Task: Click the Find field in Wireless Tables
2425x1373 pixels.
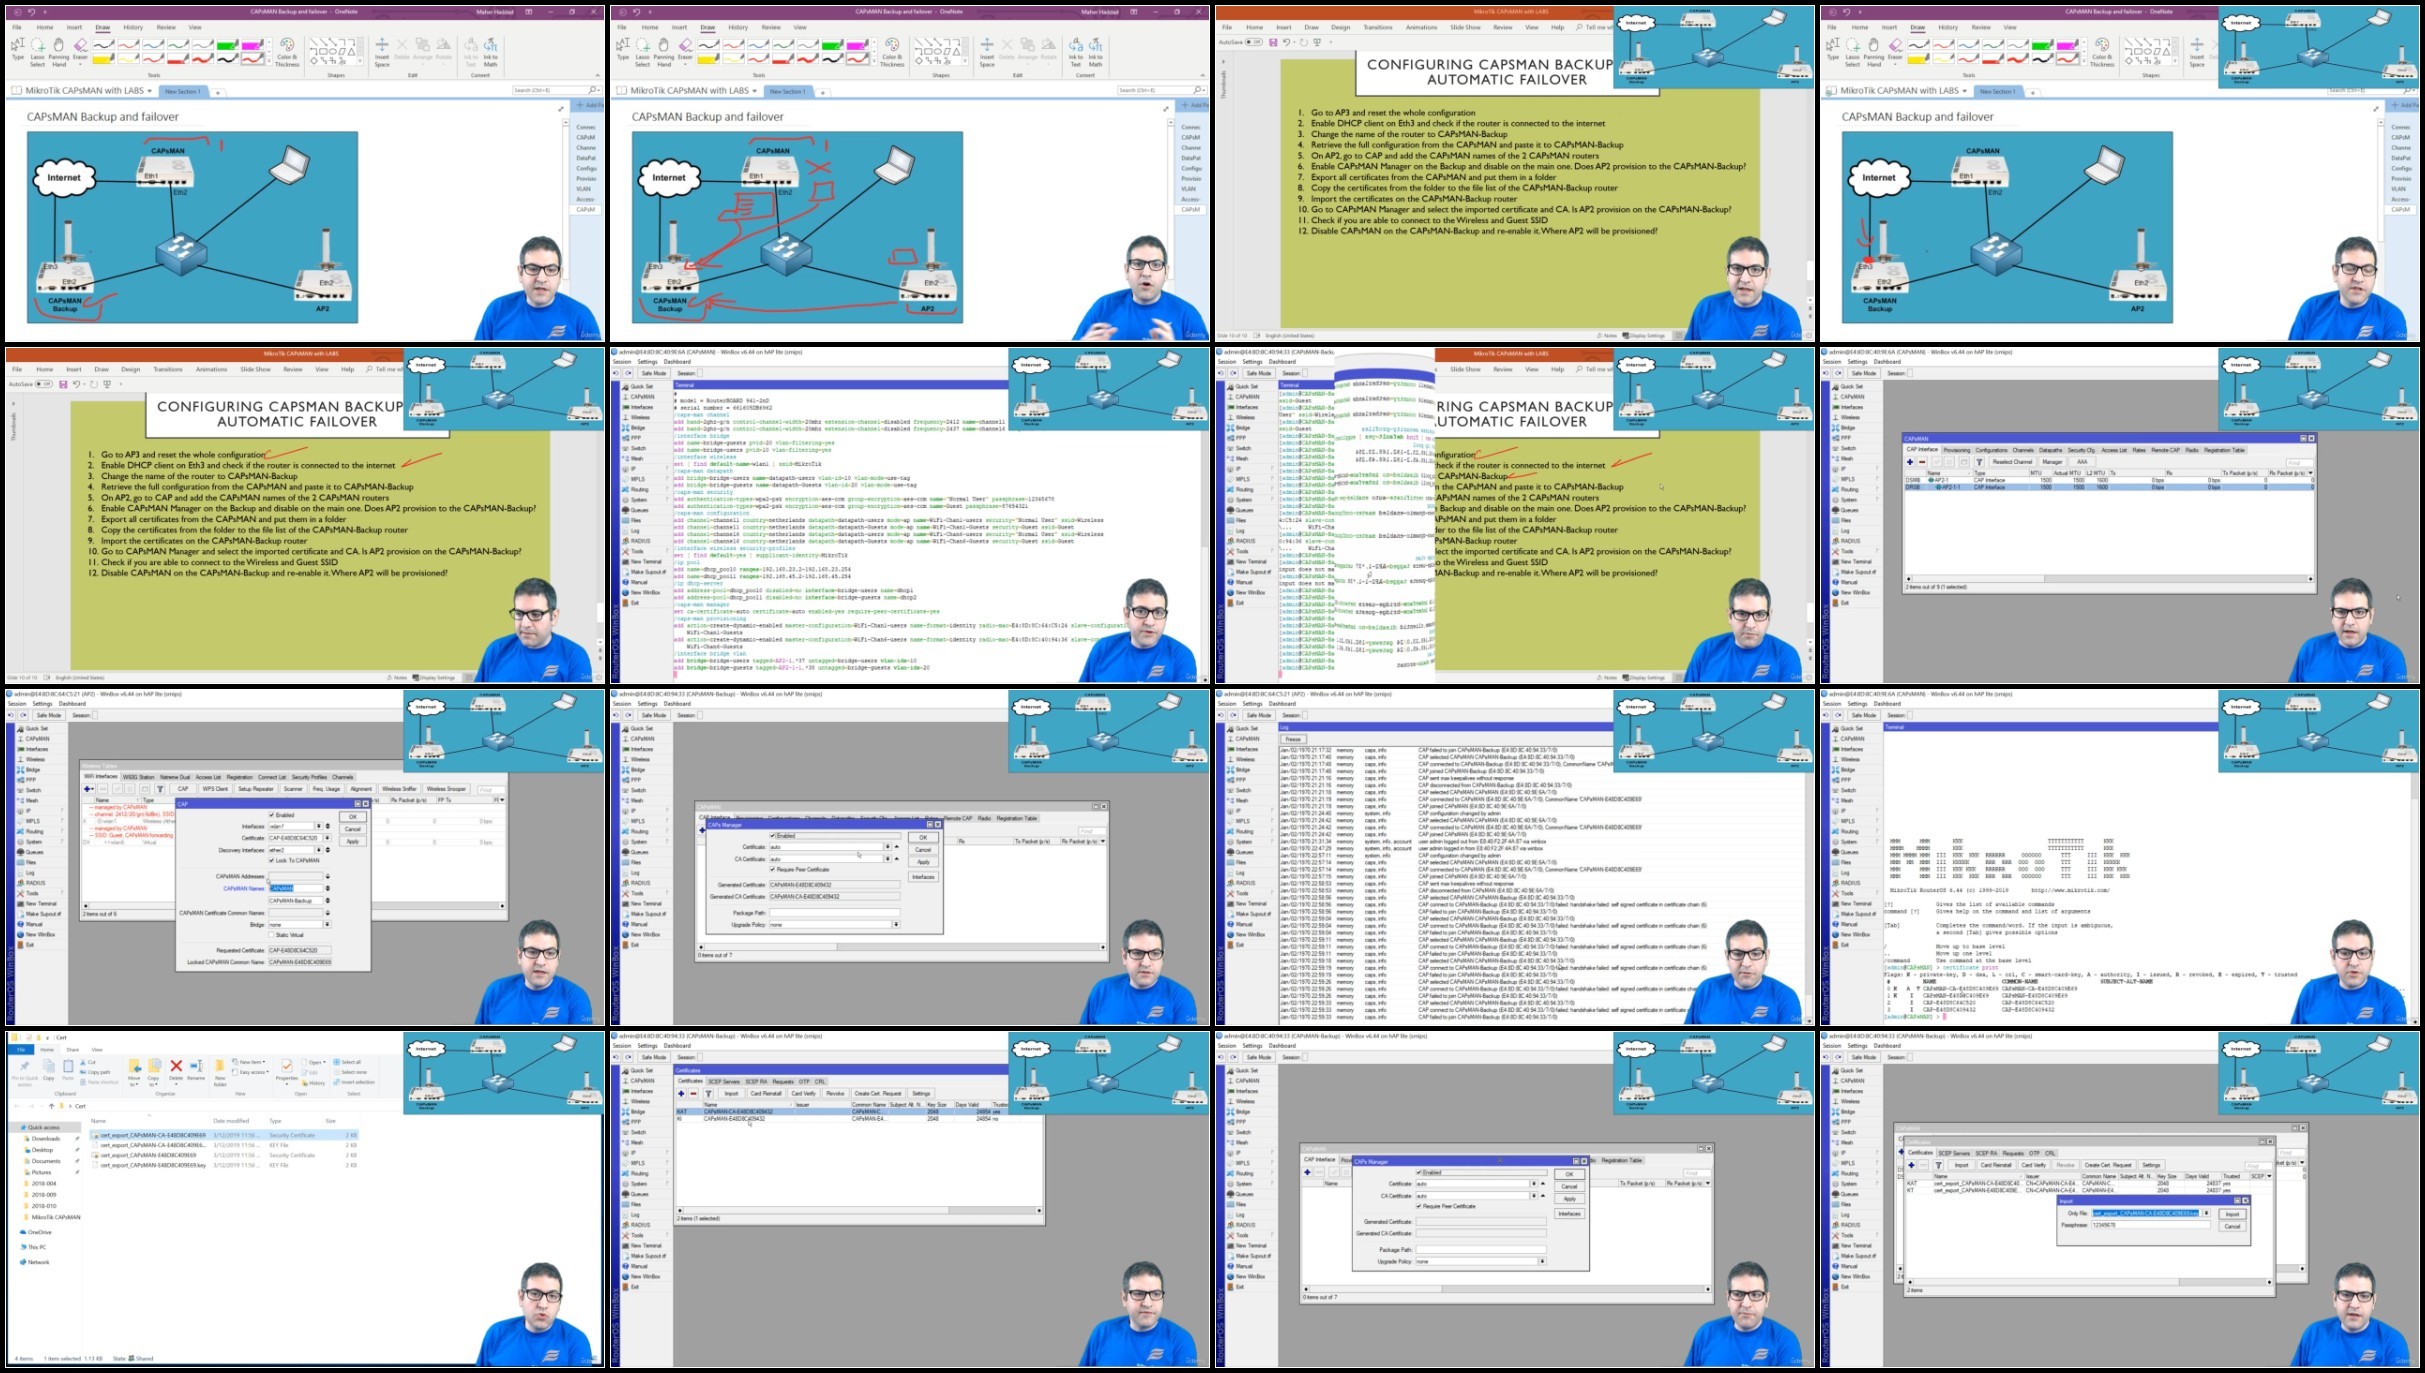Action: tap(490, 789)
